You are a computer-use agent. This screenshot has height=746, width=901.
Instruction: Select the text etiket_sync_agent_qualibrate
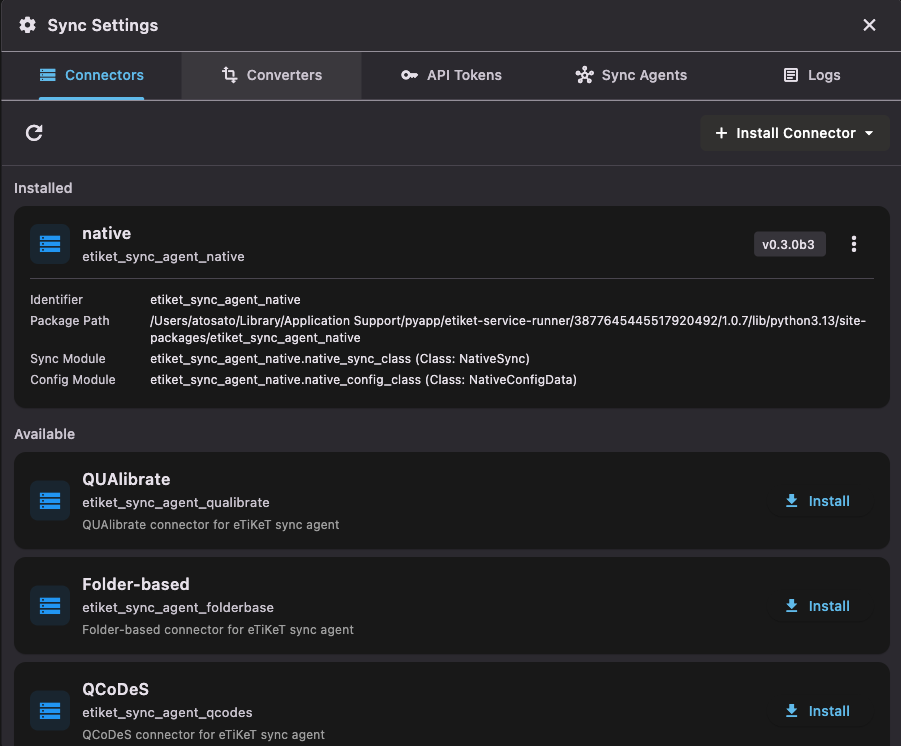pyautogui.click(x=175, y=503)
